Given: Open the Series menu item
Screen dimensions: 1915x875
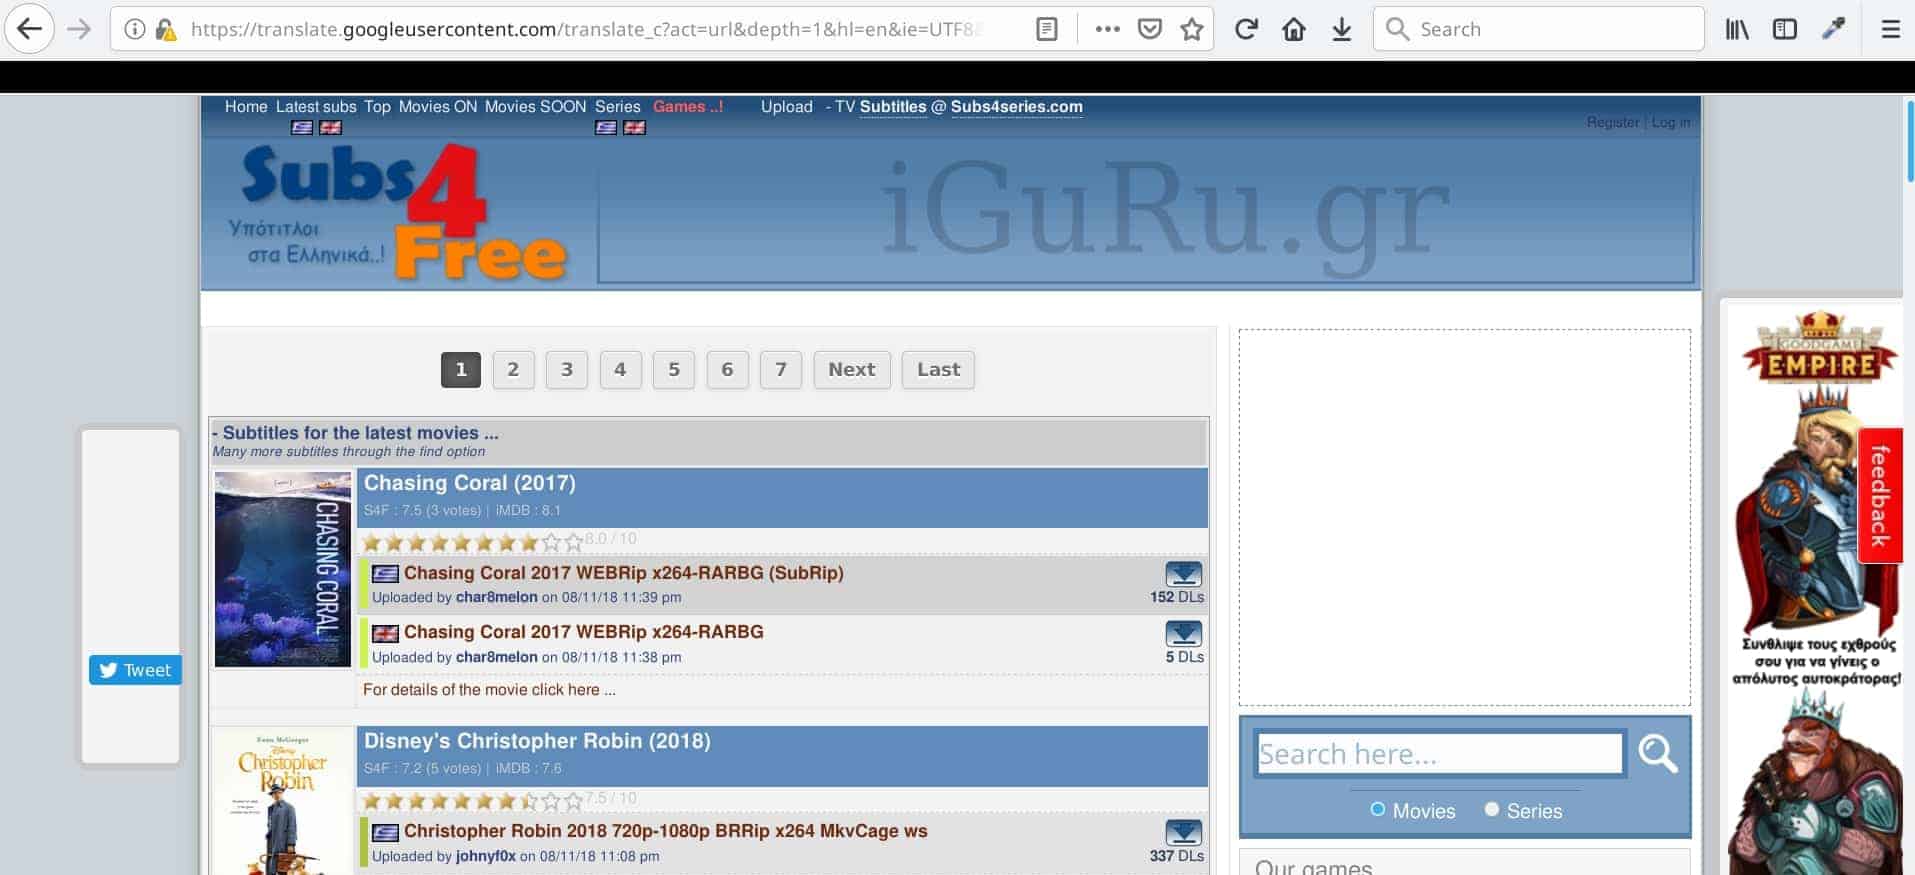Looking at the screenshot, I should (618, 107).
